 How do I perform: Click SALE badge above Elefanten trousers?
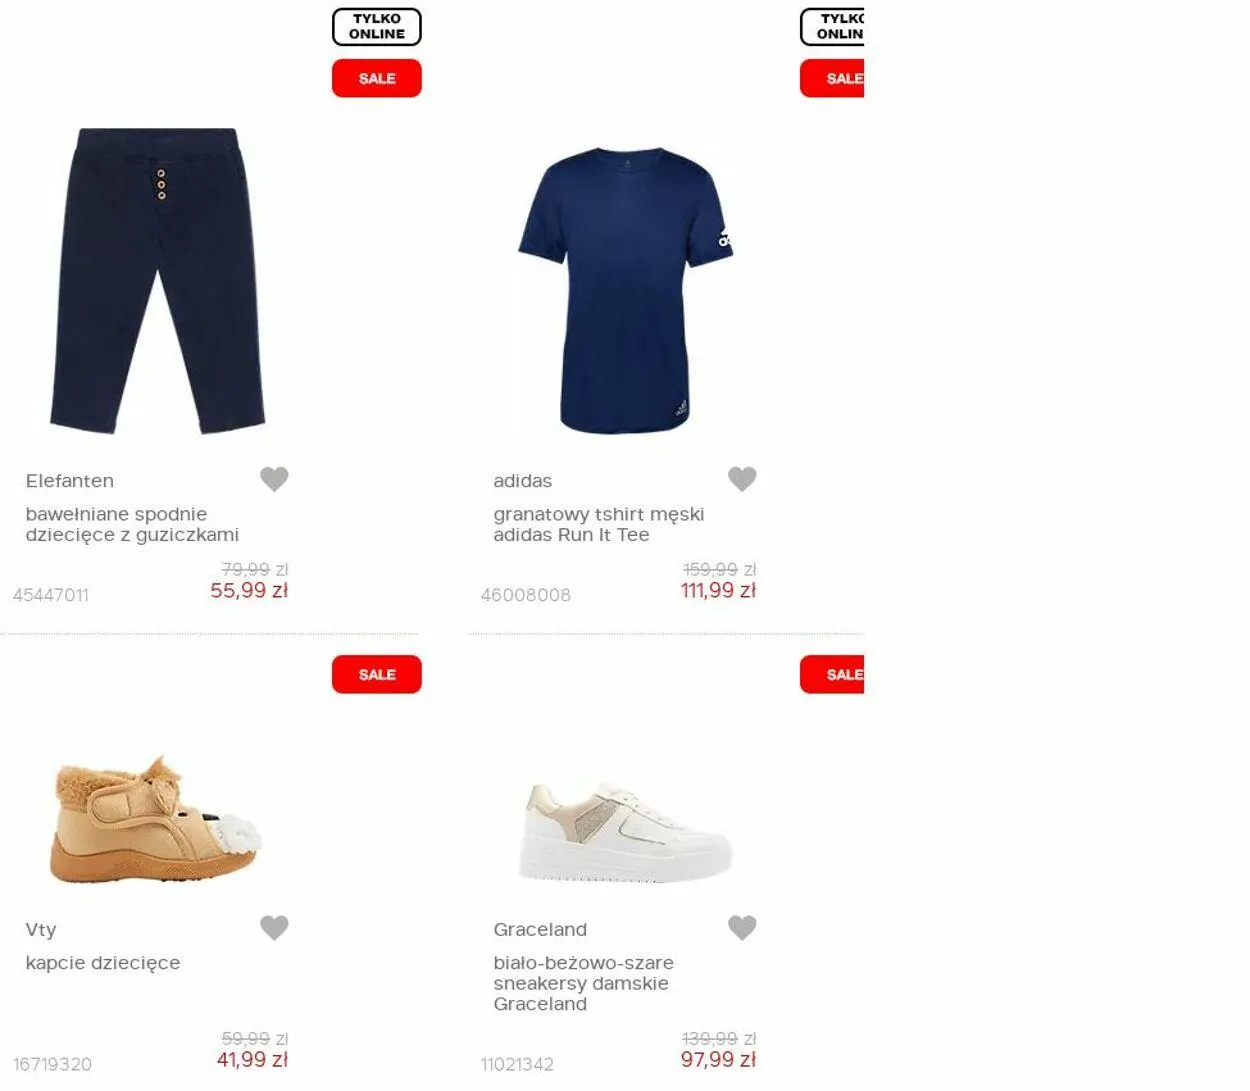click(x=377, y=78)
